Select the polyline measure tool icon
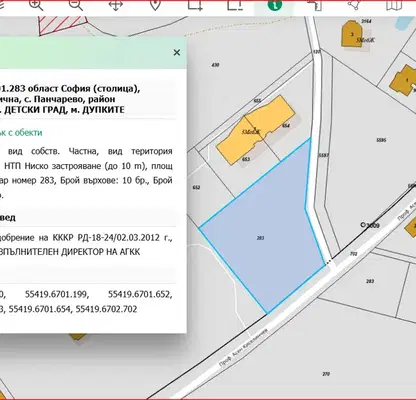The width and height of the screenshot is (416, 400). (354, 5)
